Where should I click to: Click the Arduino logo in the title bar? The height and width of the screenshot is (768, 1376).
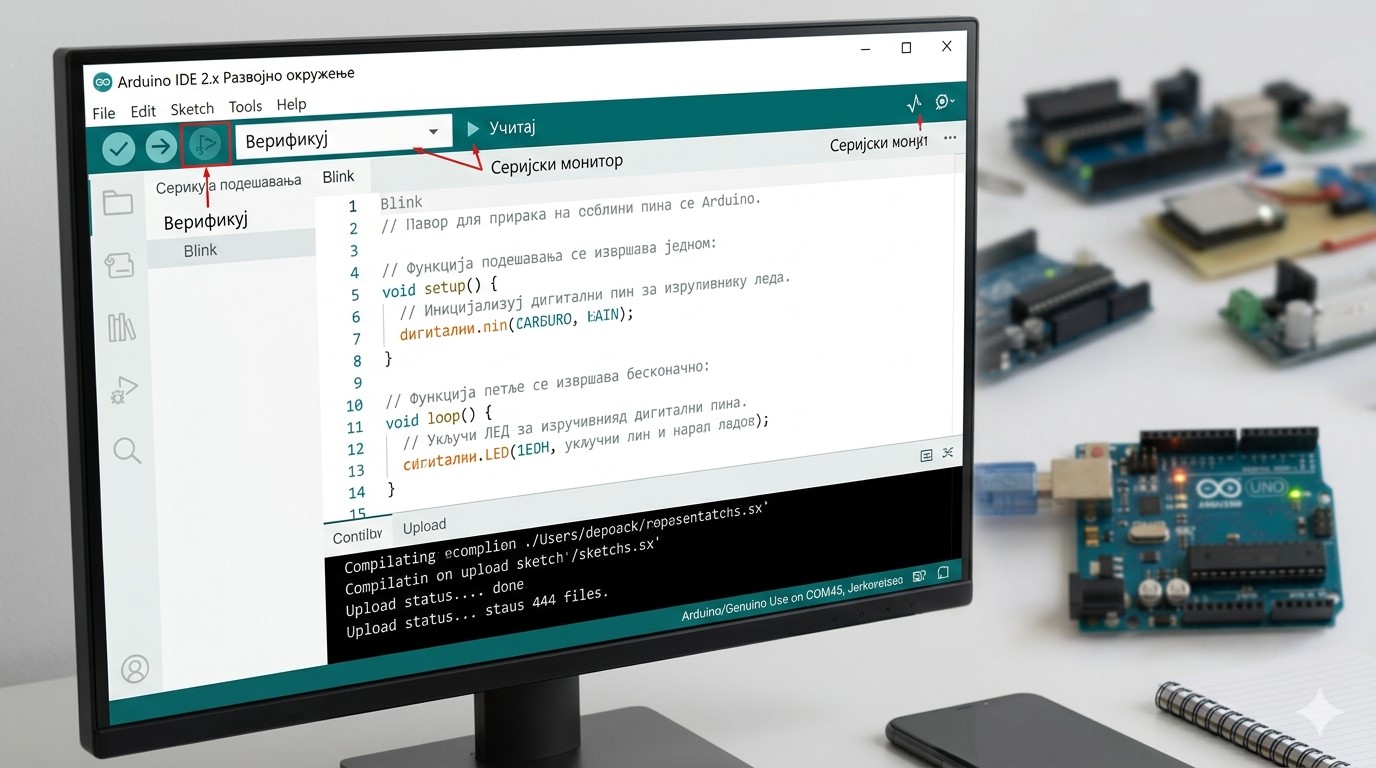tap(102, 82)
